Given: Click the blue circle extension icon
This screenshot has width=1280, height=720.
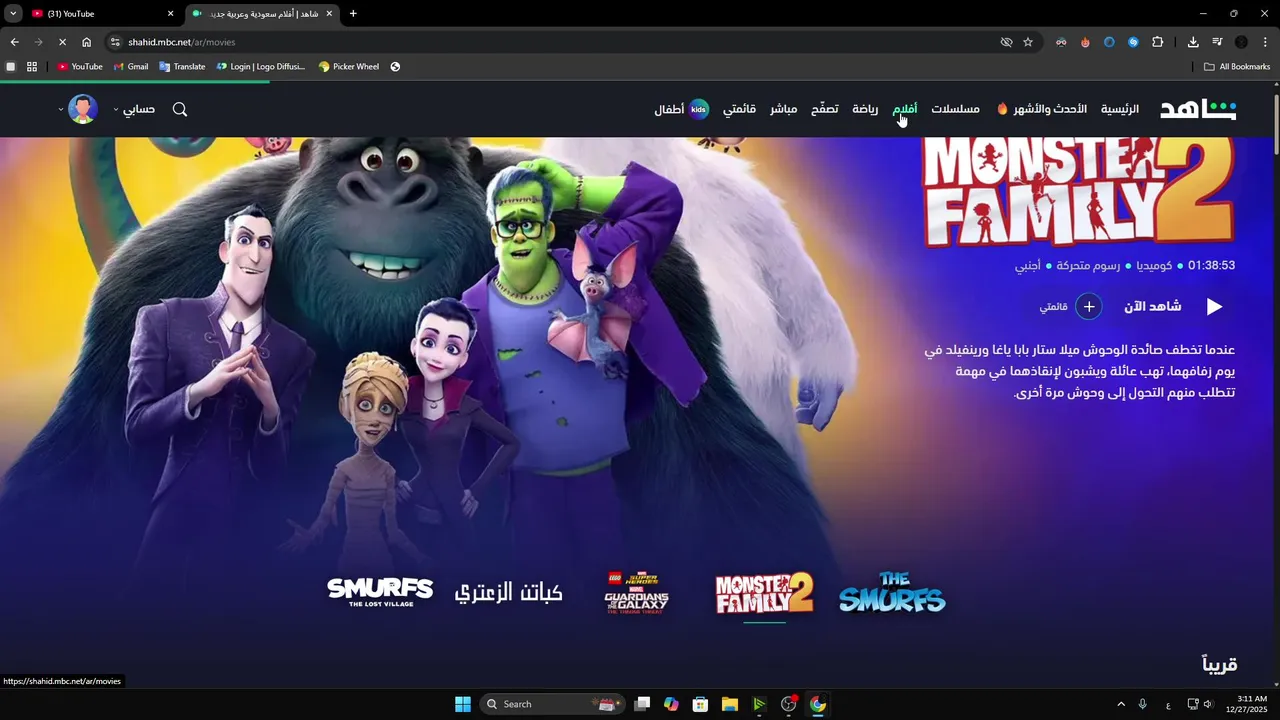Looking at the screenshot, I should tap(1109, 42).
